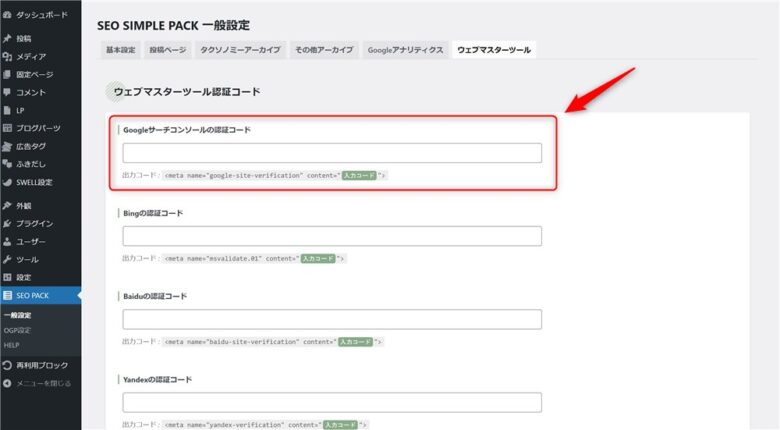Viewport: 780px width, 430px height.
Task: Switch to the Googleアナリティクス tab
Action: [405, 50]
